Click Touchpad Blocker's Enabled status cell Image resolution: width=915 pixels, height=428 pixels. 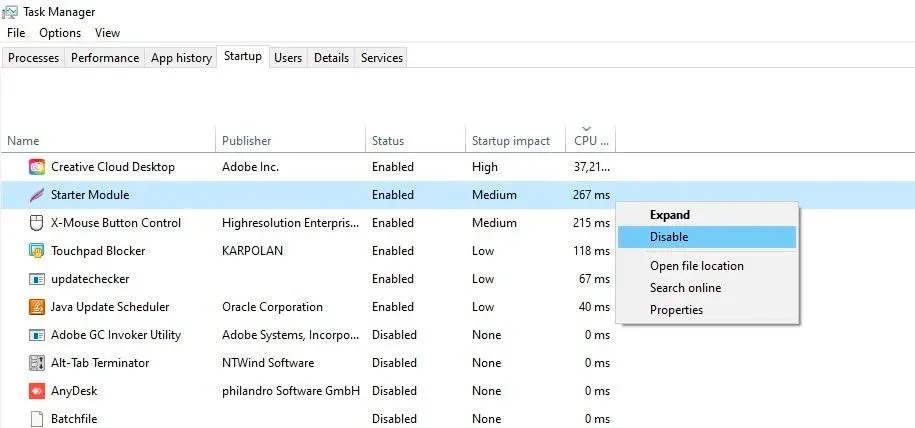tap(393, 251)
